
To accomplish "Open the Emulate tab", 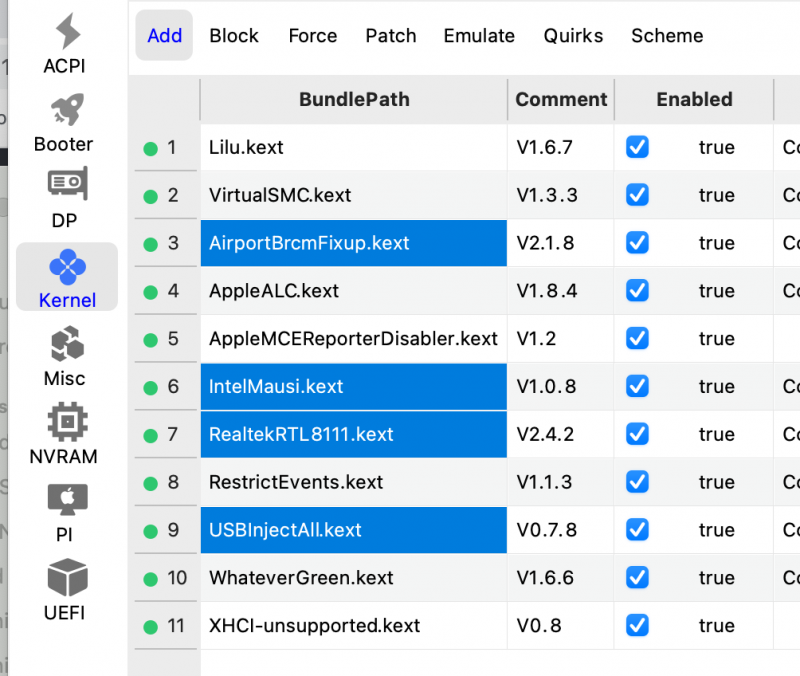I will coord(479,36).
